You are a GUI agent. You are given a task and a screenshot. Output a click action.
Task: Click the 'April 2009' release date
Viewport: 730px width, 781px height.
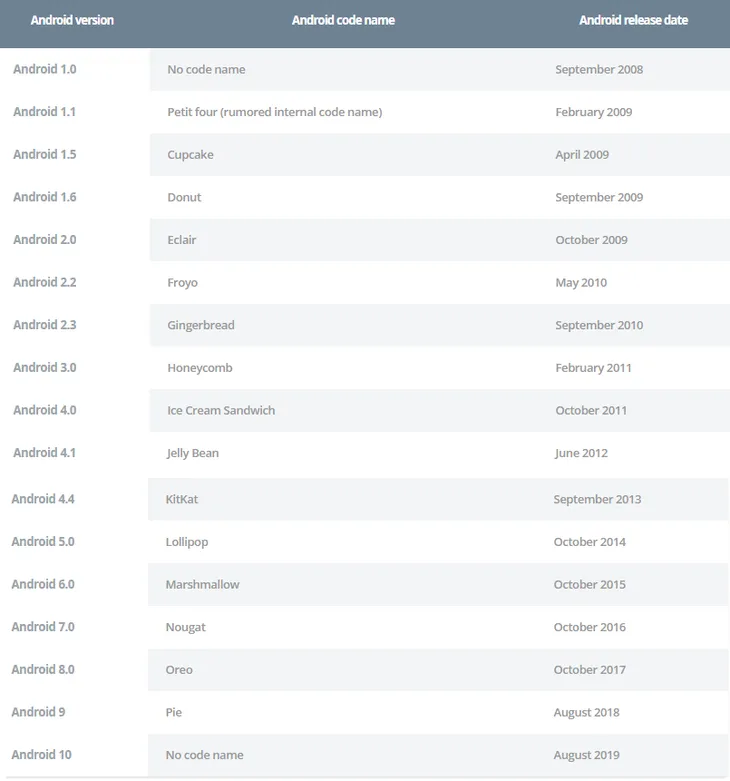coord(582,155)
